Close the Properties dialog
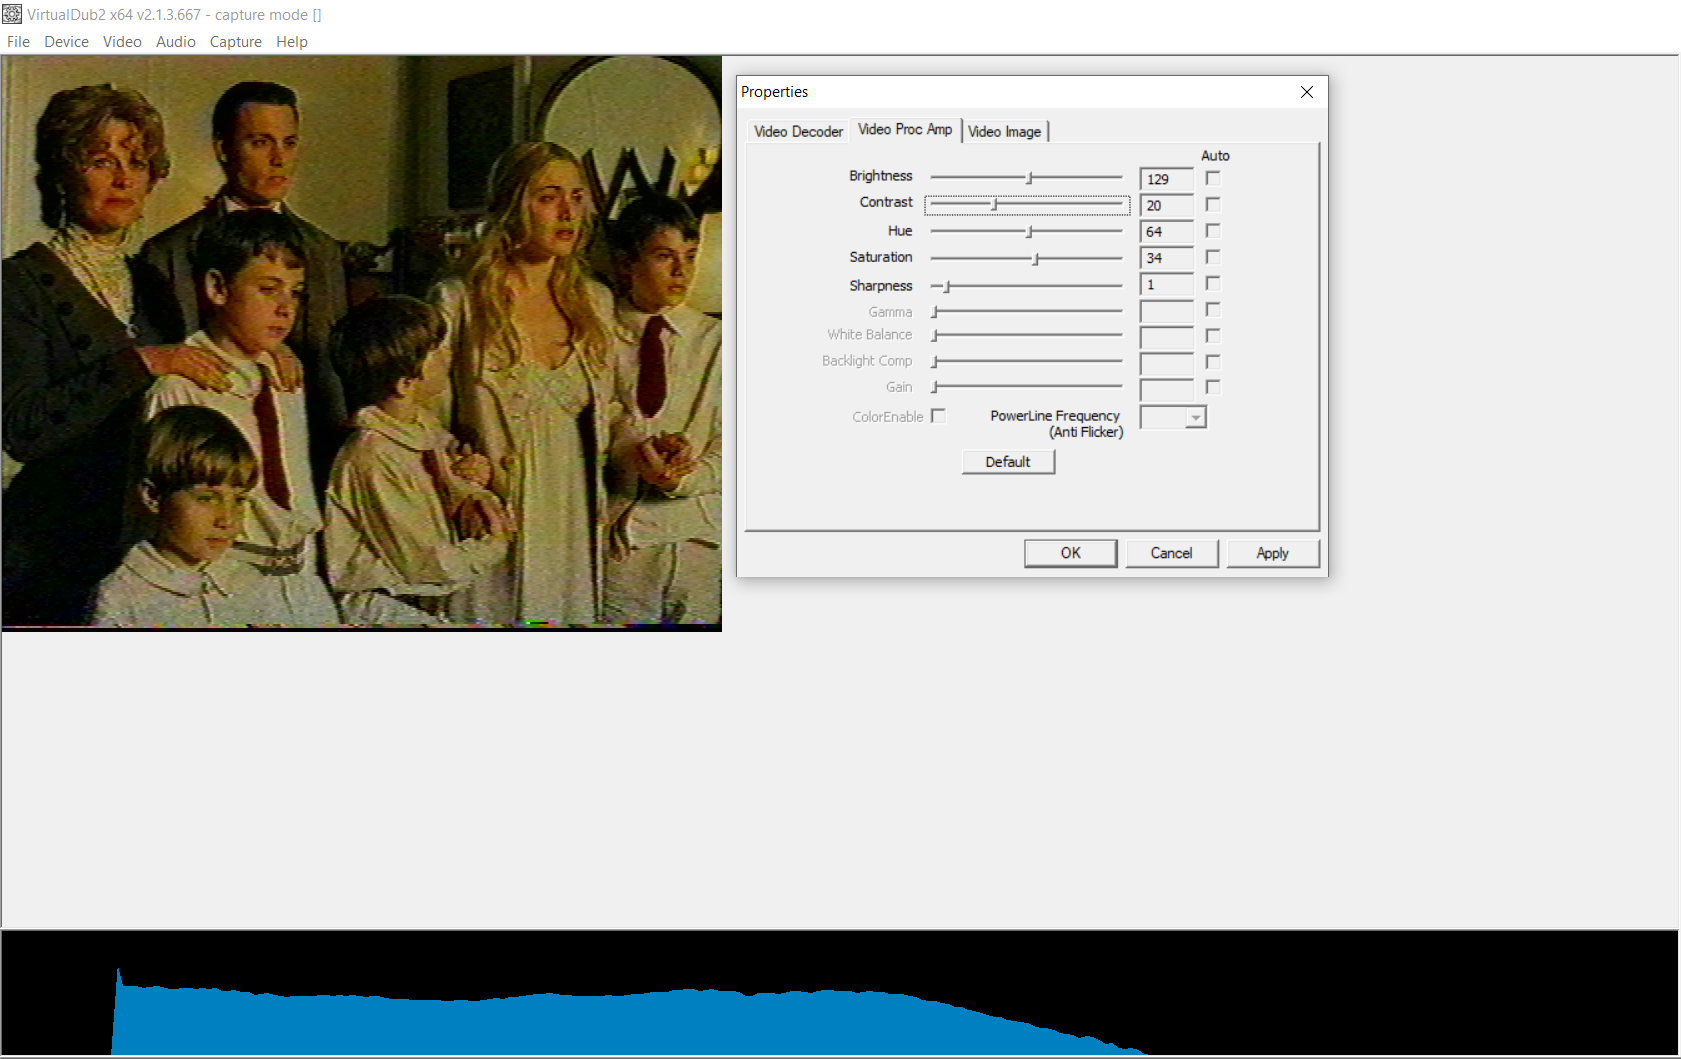Image resolution: width=1681 pixels, height=1059 pixels. click(1307, 92)
